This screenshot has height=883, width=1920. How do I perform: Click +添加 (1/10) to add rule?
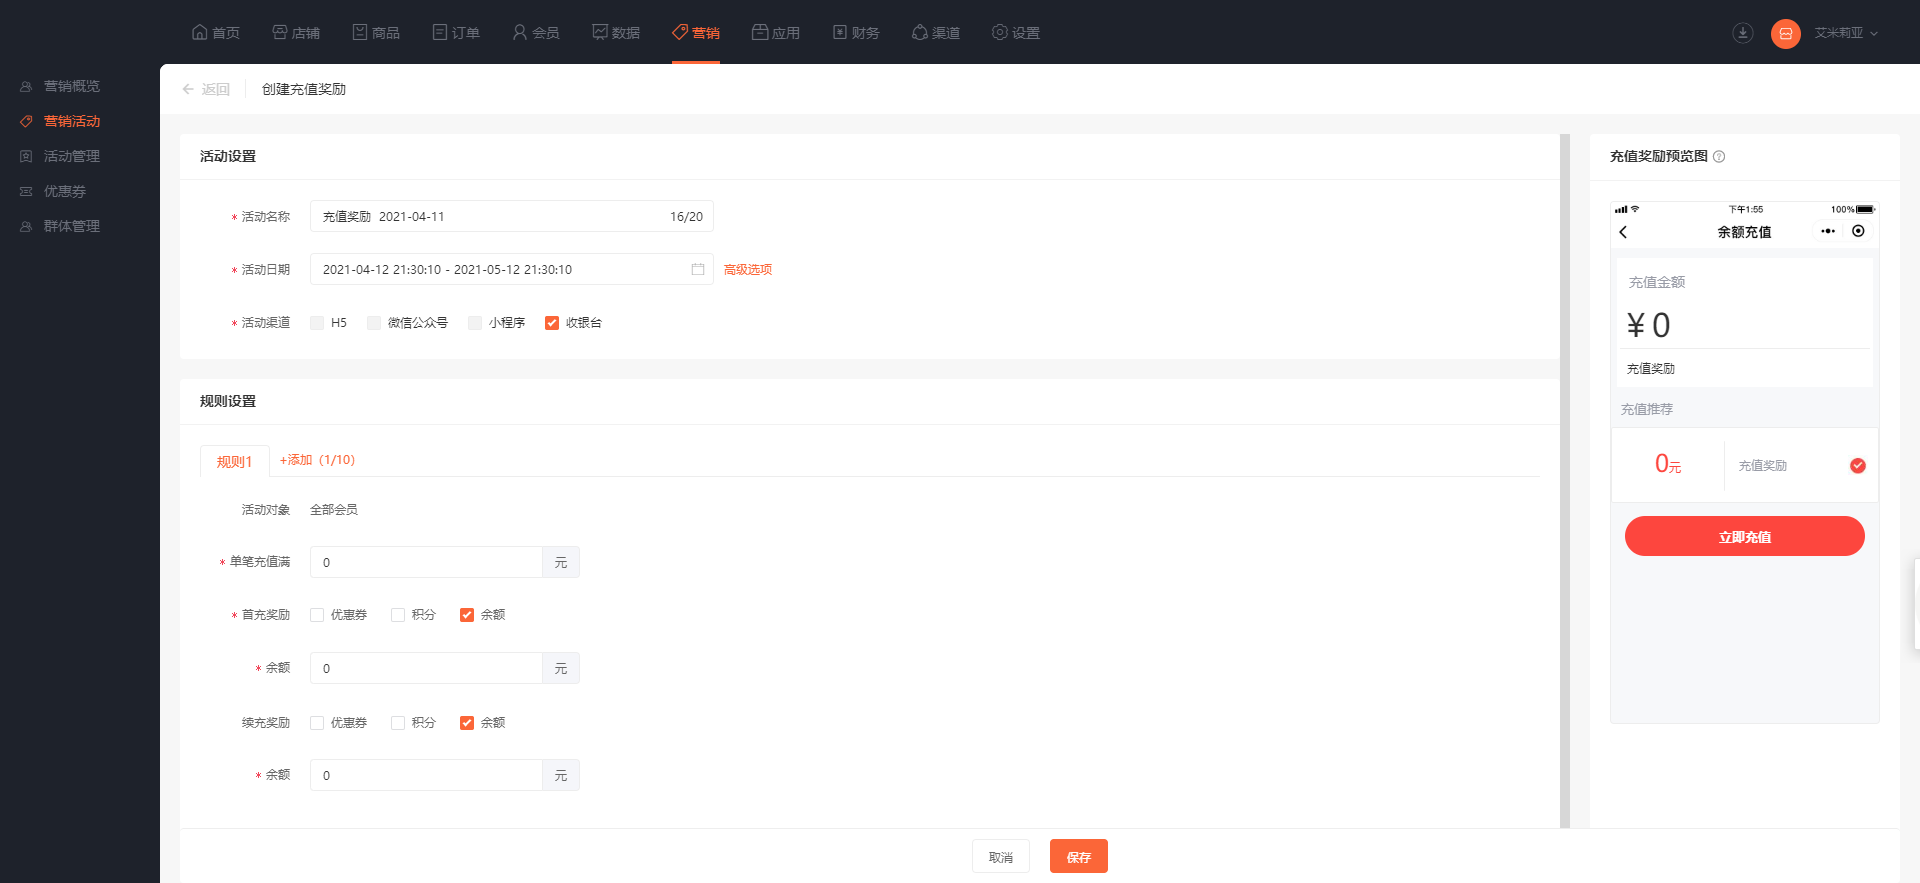317,460
